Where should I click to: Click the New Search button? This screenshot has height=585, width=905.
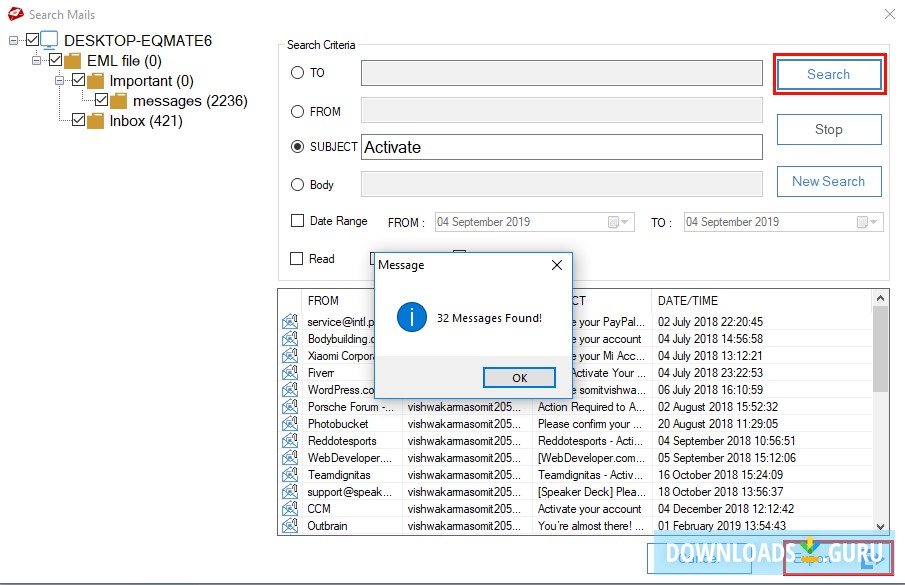tap(828, 181)
